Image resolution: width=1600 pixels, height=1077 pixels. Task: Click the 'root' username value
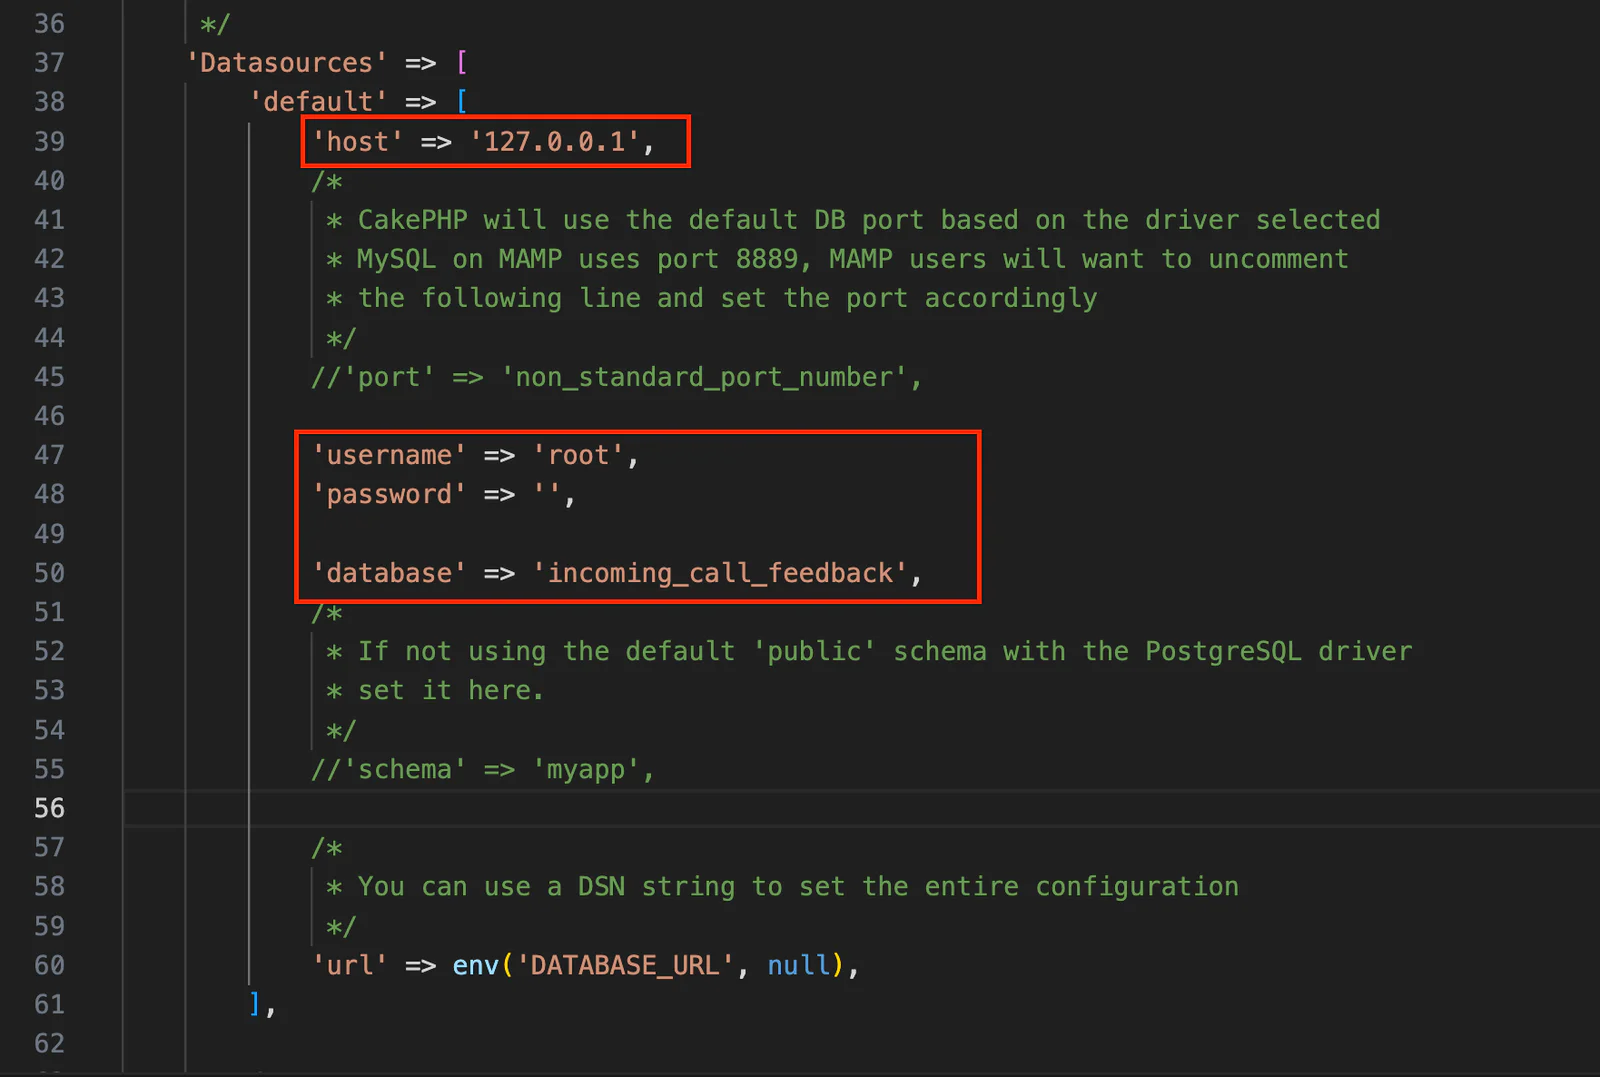point(578,456)
